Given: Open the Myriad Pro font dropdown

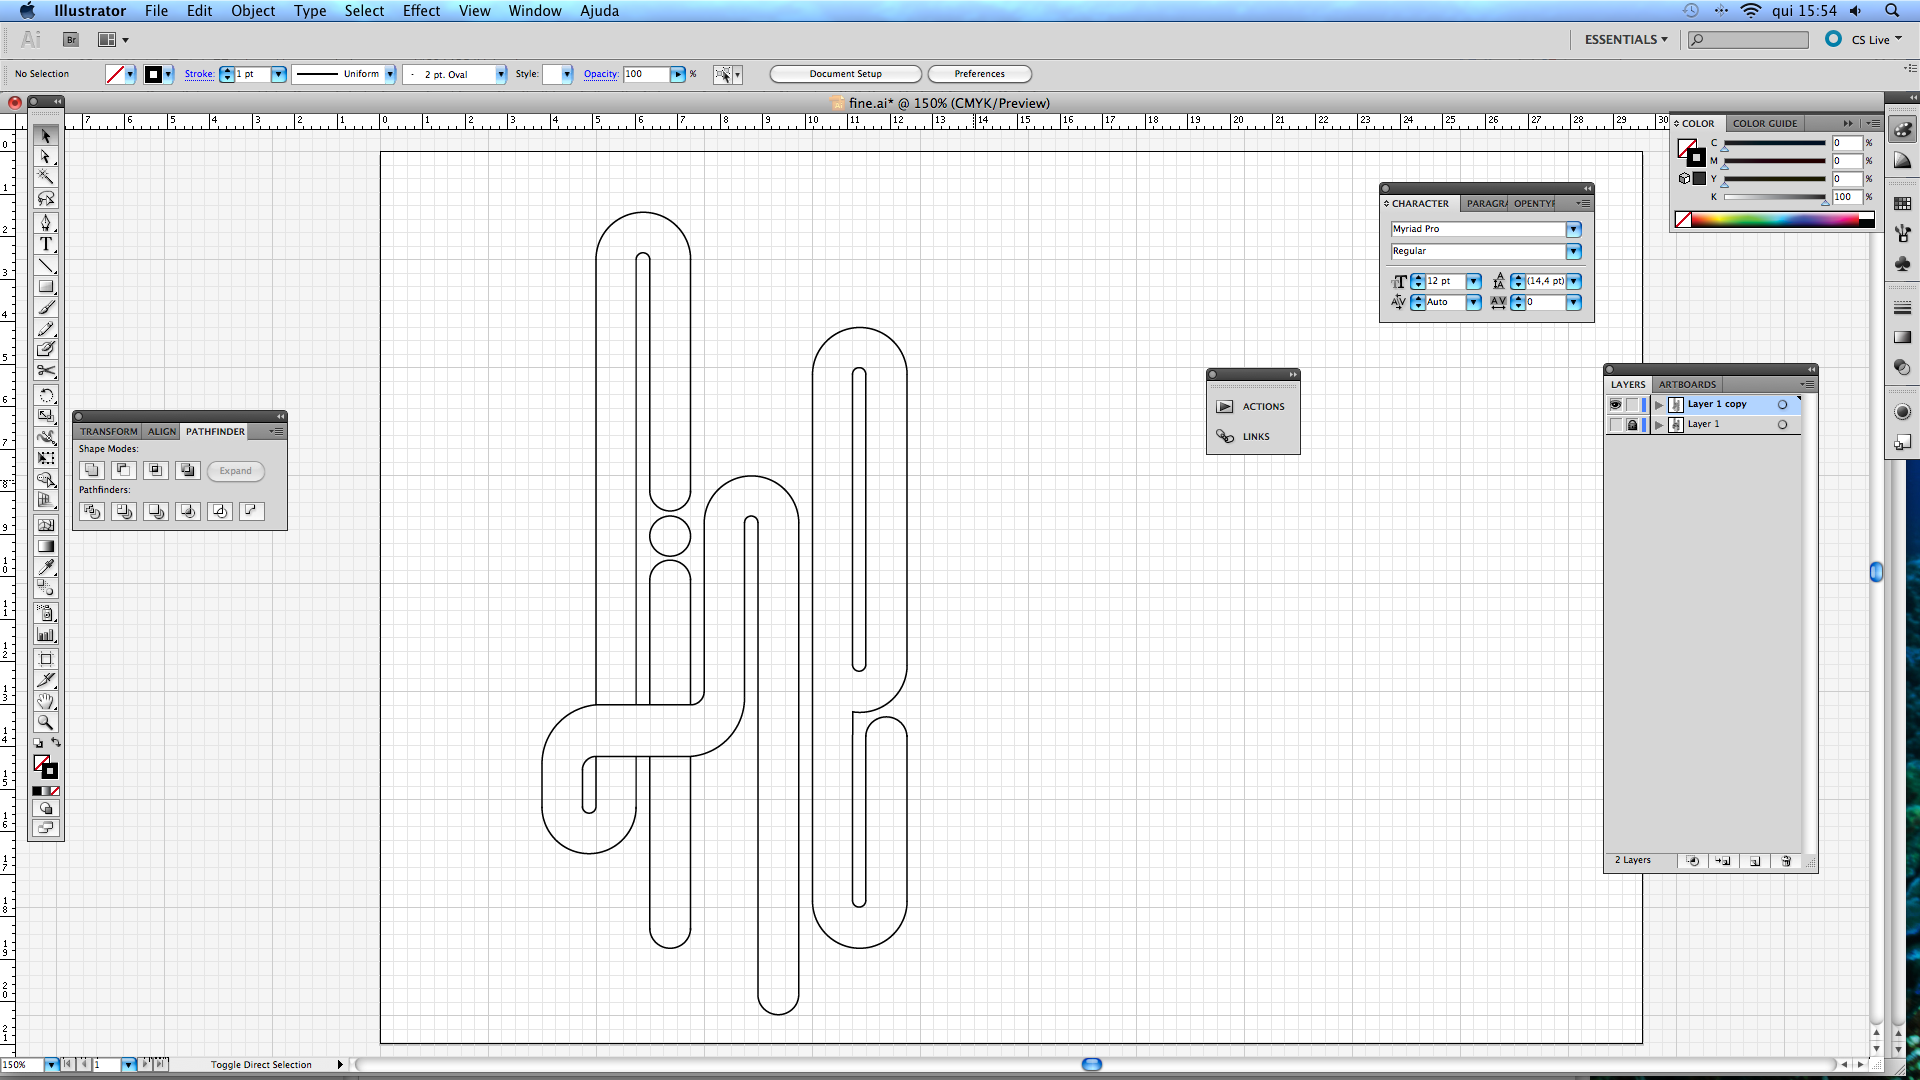Looking at the screenshot, I should (x=1573, y=229).
